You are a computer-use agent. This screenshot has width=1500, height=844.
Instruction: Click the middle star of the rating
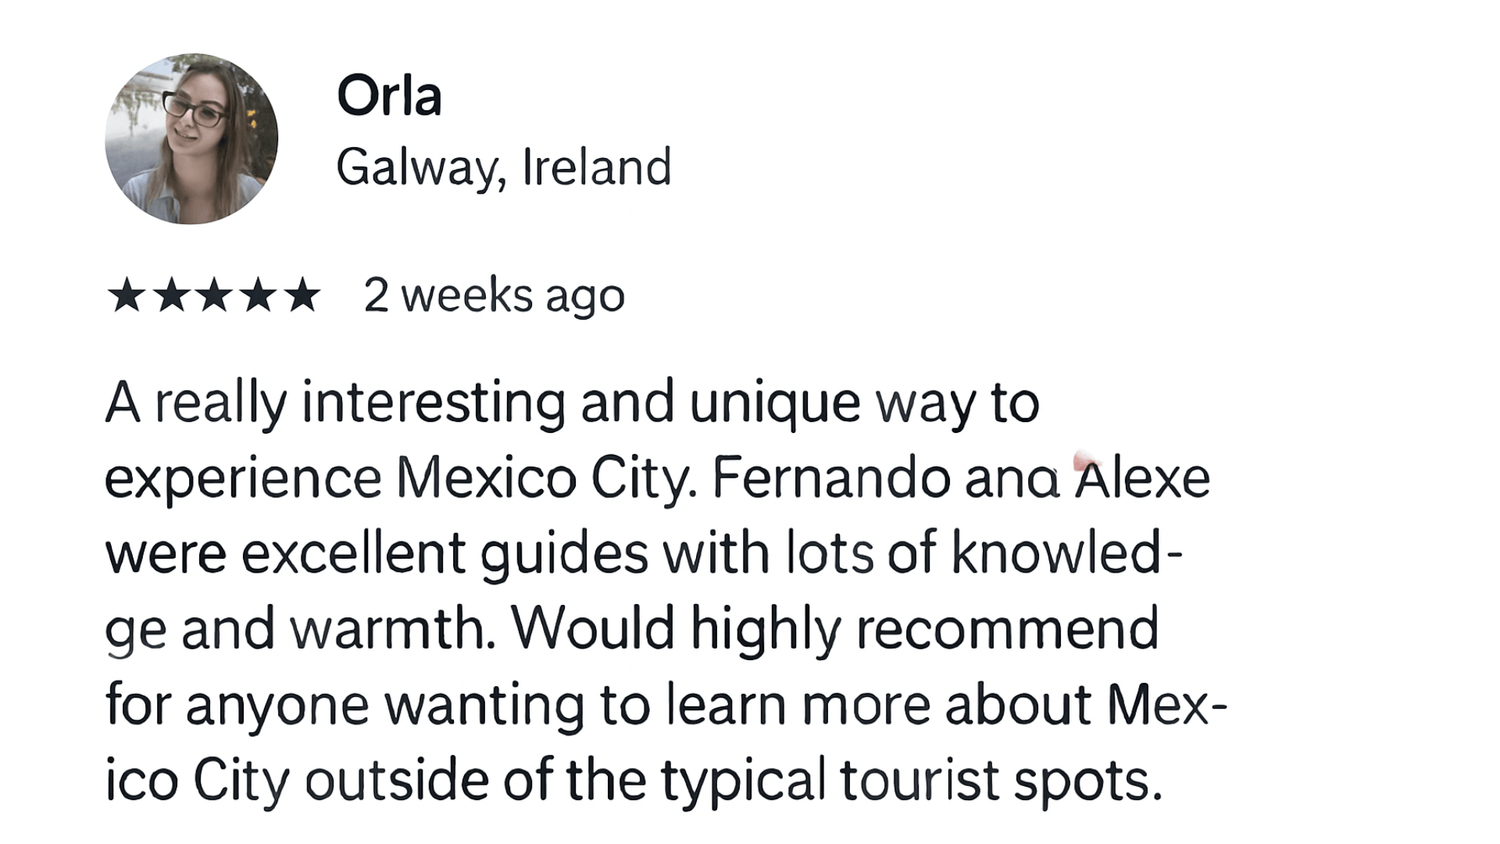tap(214, 296)
